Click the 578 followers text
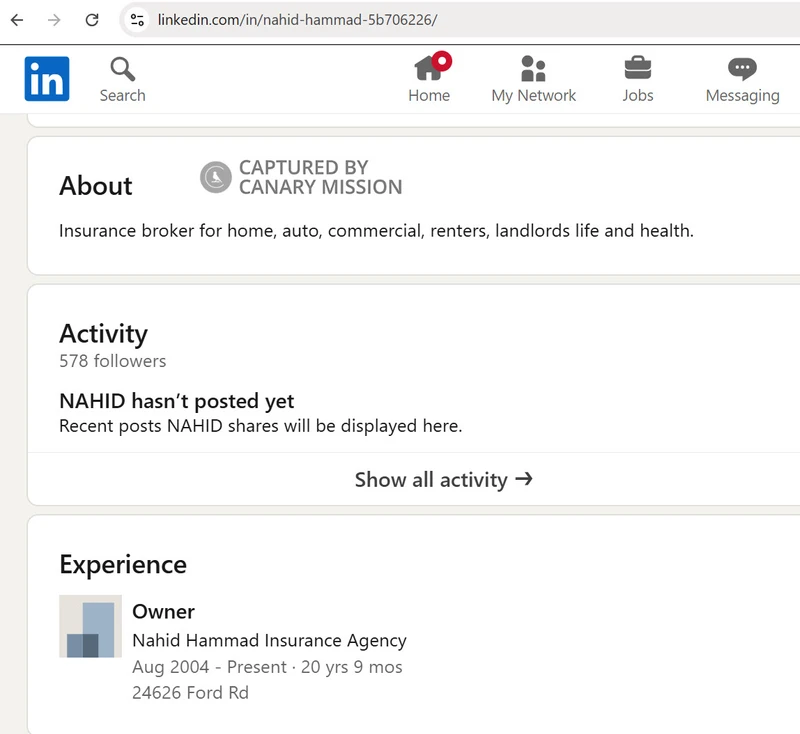Image resolution: width=800 pixels, height=734 pixels. click(x=113, y=361)
